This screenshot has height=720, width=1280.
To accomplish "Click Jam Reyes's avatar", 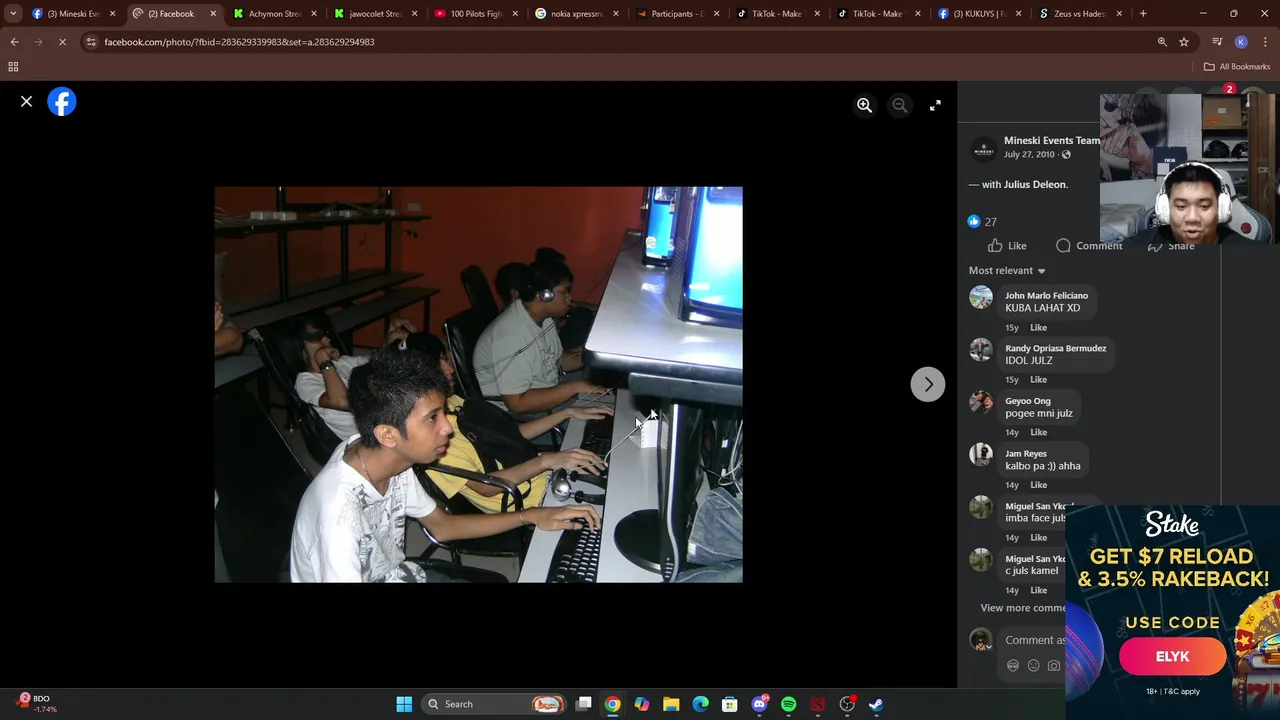I will click(981, 455).
